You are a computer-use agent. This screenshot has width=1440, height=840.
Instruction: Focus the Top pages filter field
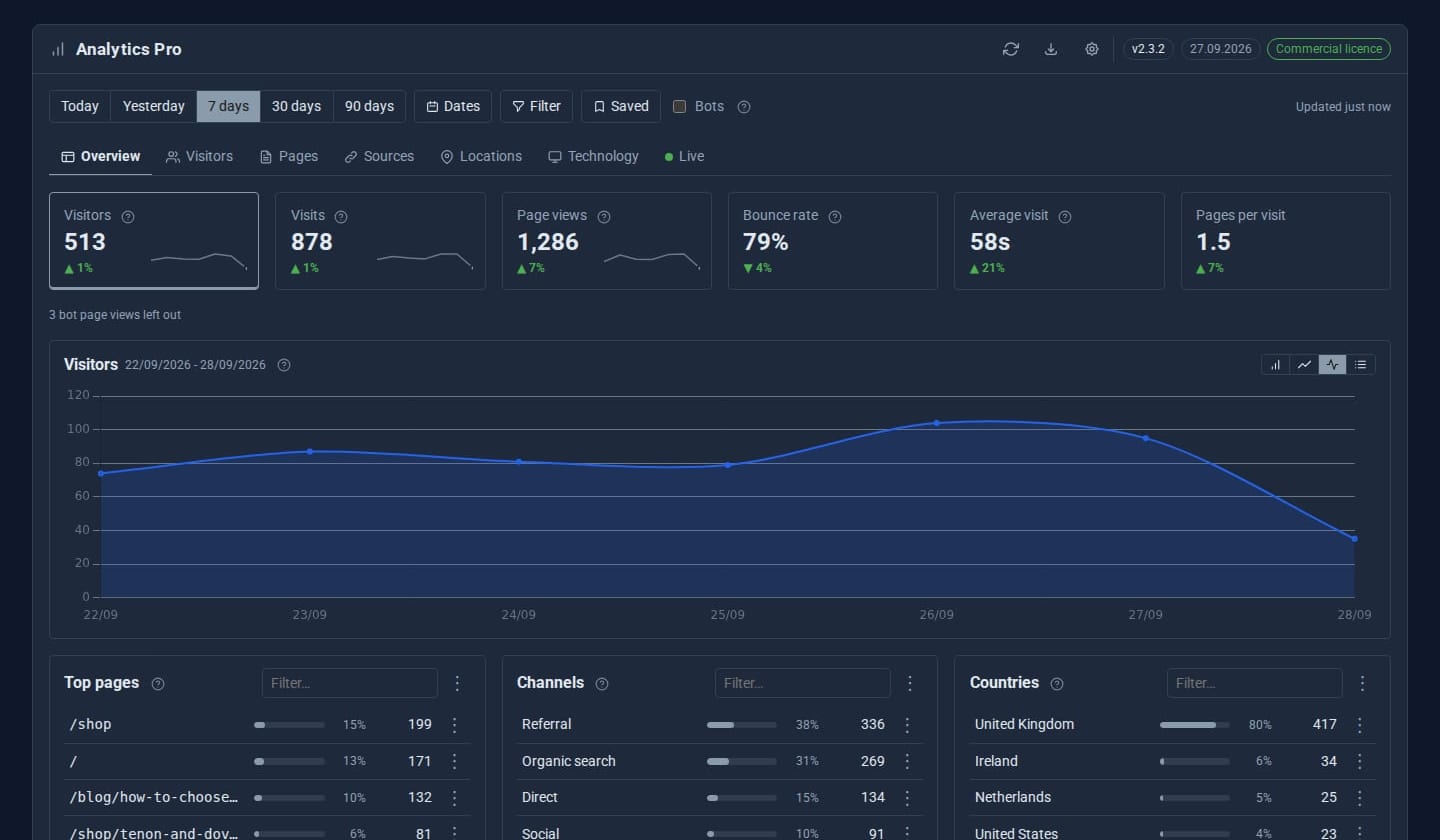click(x=350, y=683)
